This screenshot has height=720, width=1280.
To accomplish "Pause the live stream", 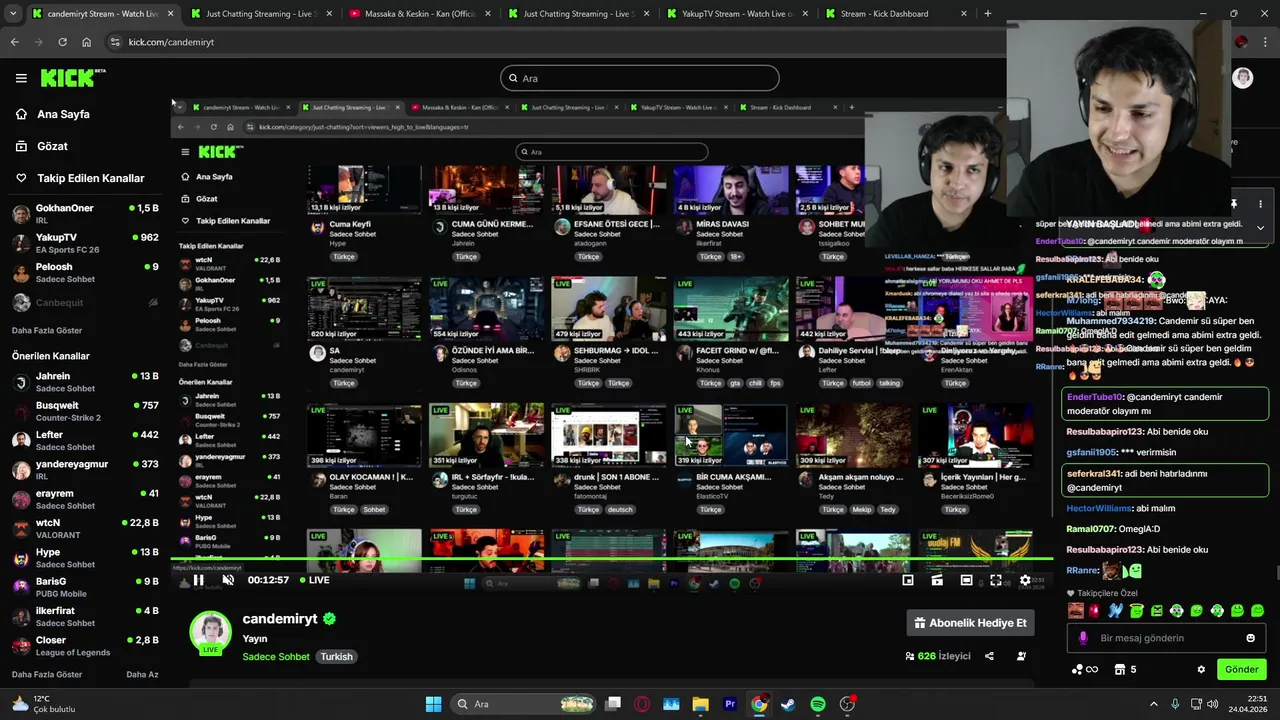I will click(198, 580).
